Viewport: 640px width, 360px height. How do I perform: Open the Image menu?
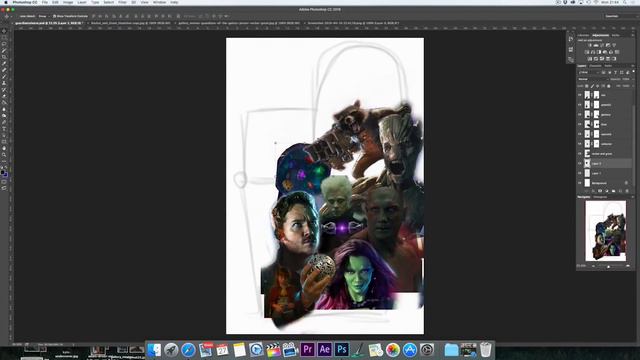coord(68,2)
